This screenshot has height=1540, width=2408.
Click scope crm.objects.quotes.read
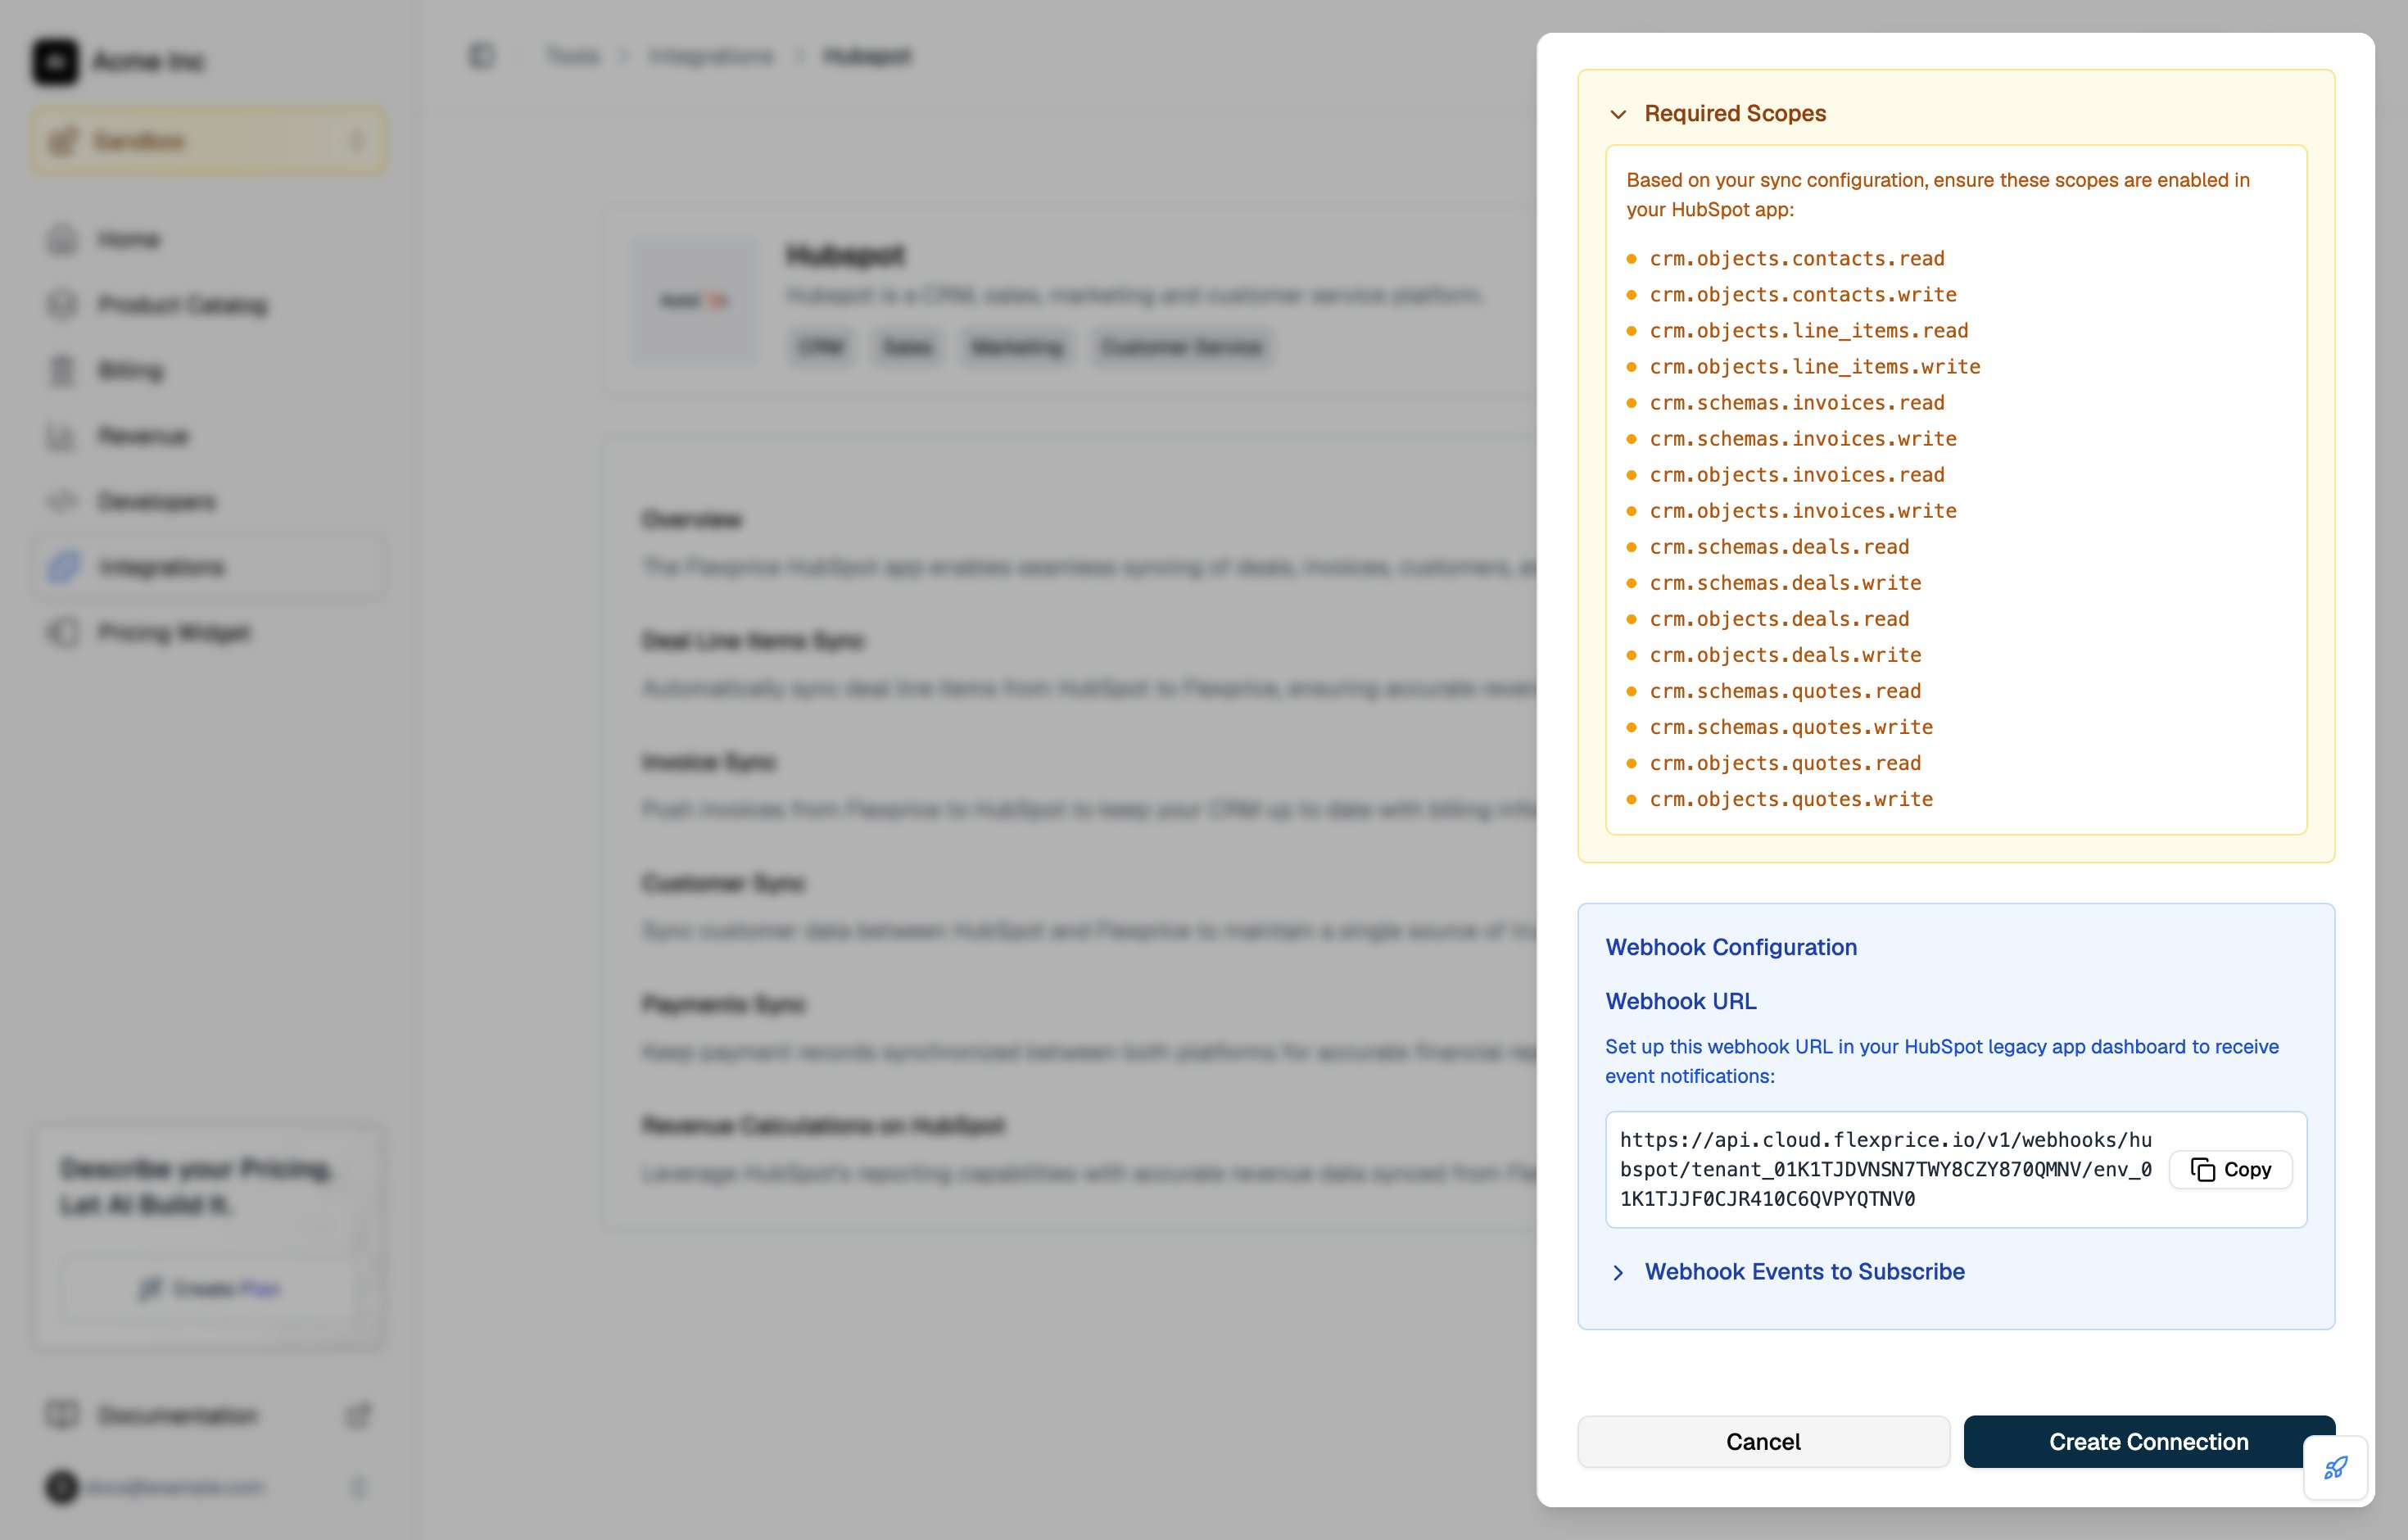(x=1785, y=763)
